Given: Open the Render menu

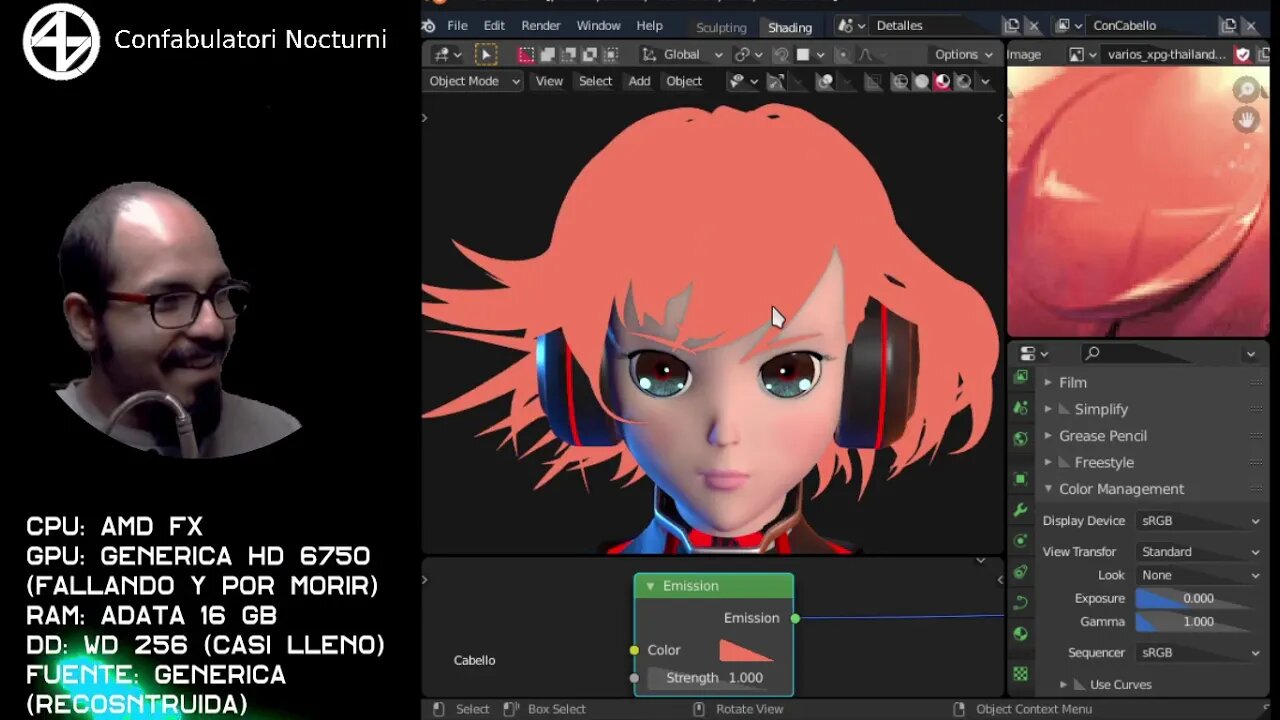Looking at the screenshot, I should (x=541, y=26).
